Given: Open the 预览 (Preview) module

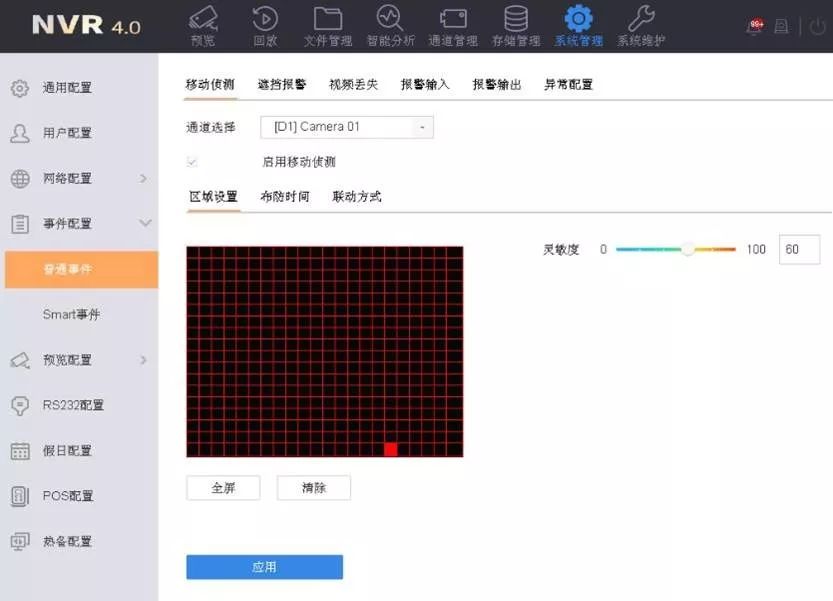Looking at the screenshot, I should [203, 25].
